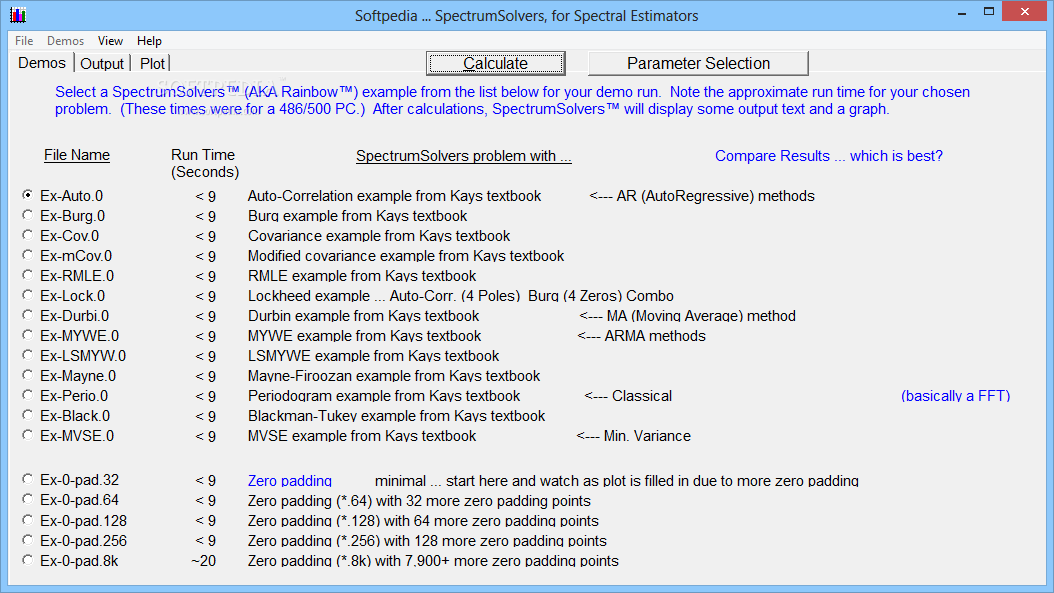This screenshot has width=1054, height=593.
Task: Minimize the SpectrumSolvers window
Action: point(962,12)
